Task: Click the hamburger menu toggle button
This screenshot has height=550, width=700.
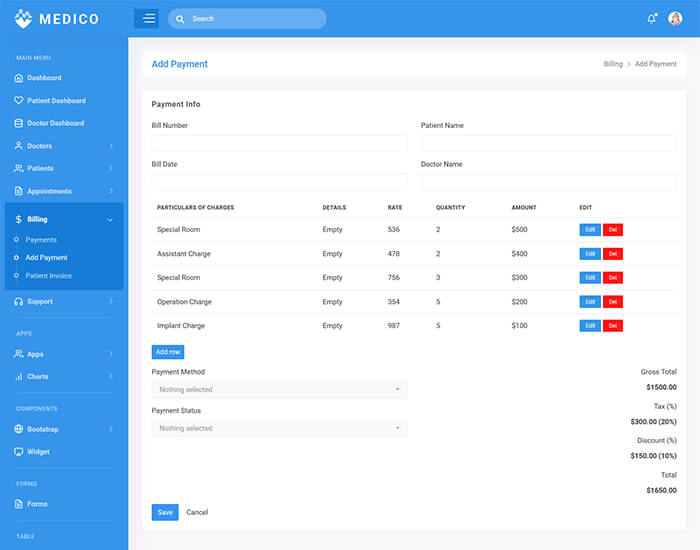Action: click(x=146, y=18)
